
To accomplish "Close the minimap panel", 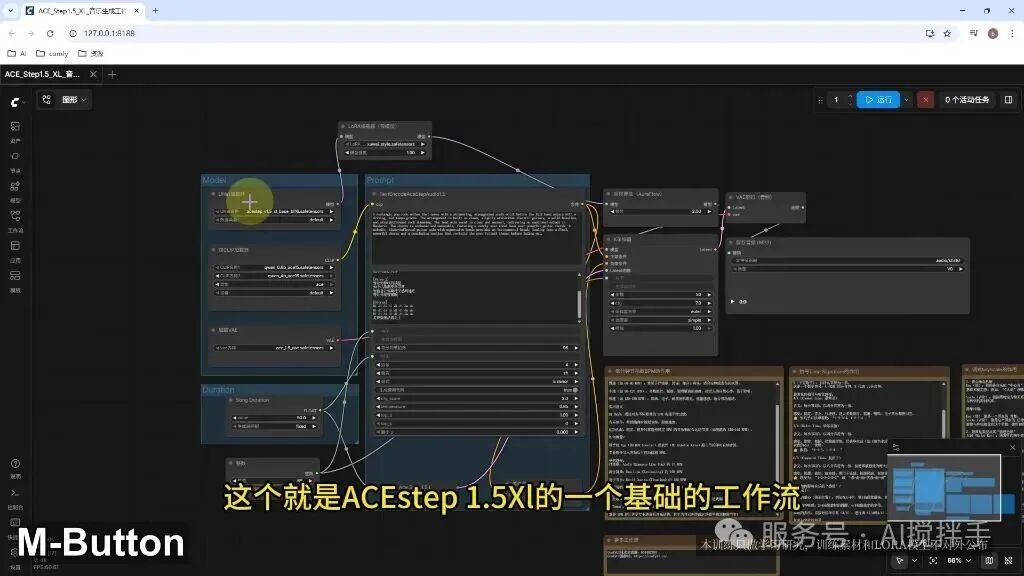I will (x=1012, y=447).
